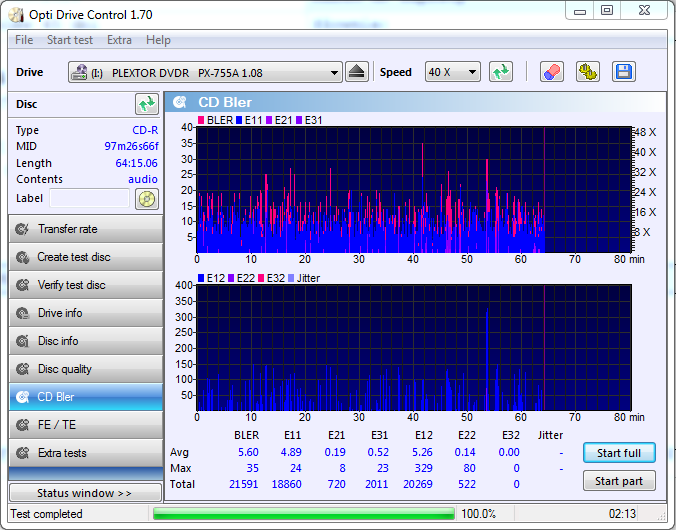The height and width of the screenshot is (530, 676).
Task: Click the E11 legend color swatch
Action: click(x=239, y=120)
